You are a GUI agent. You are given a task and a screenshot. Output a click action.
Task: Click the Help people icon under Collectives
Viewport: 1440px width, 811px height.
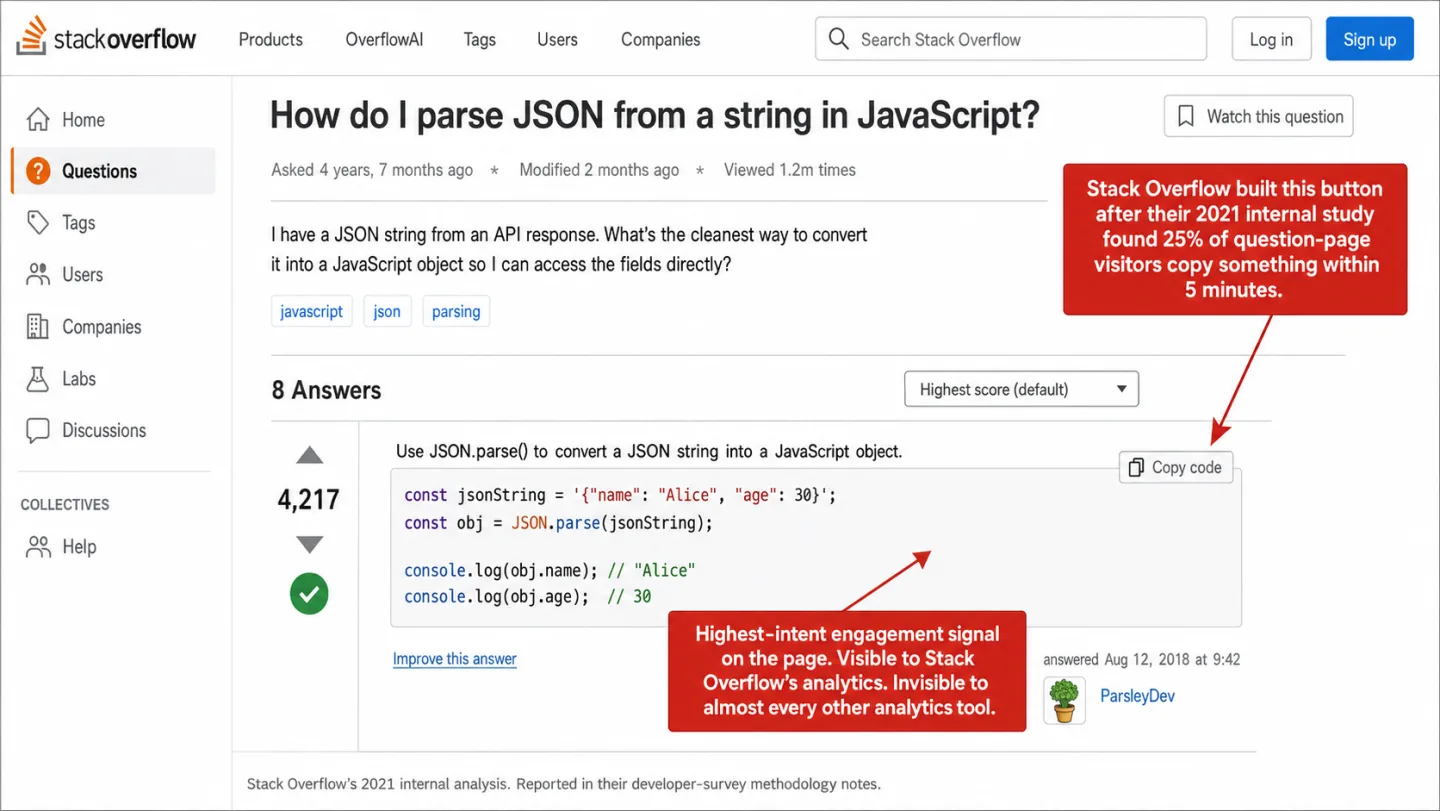[38, 547]
